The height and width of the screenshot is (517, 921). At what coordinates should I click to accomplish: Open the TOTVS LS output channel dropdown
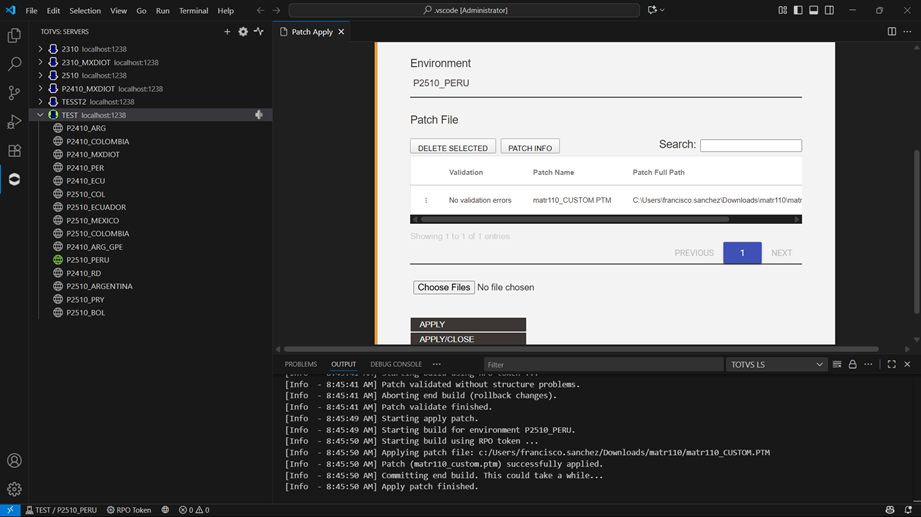777,364
